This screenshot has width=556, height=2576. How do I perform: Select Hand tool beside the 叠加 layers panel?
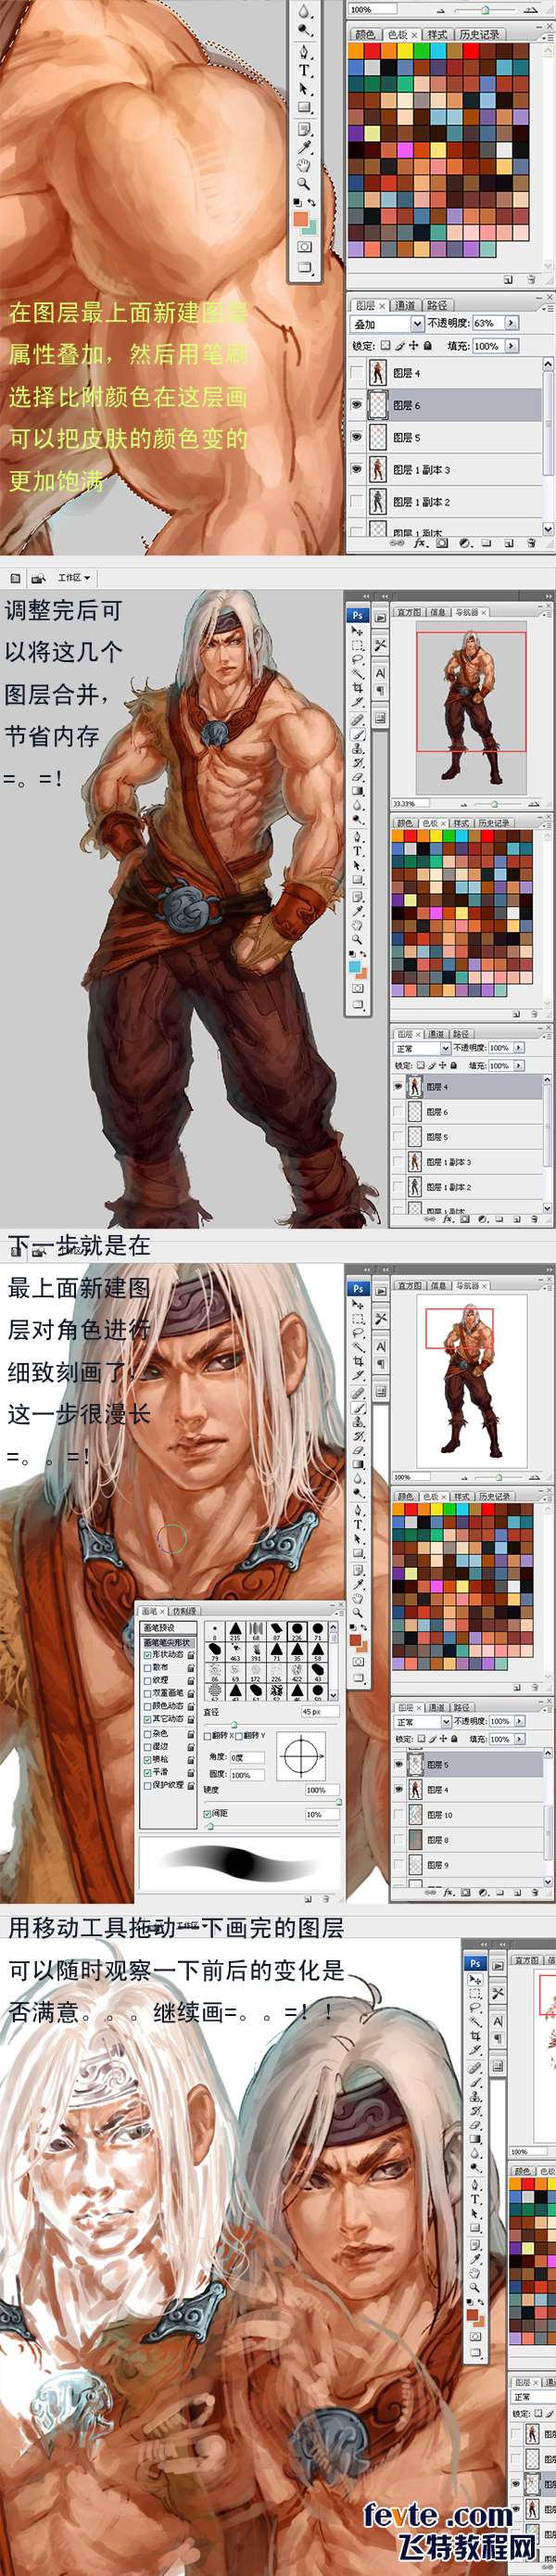click(304, 165)
